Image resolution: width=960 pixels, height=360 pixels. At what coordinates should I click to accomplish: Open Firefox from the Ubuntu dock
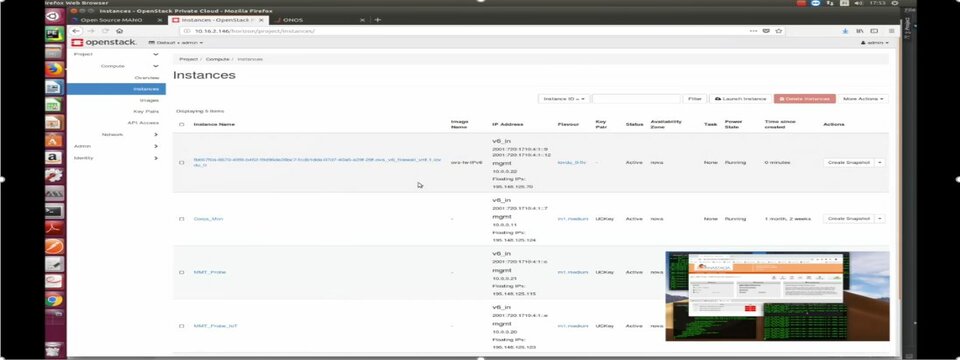[x=54, y=69]
